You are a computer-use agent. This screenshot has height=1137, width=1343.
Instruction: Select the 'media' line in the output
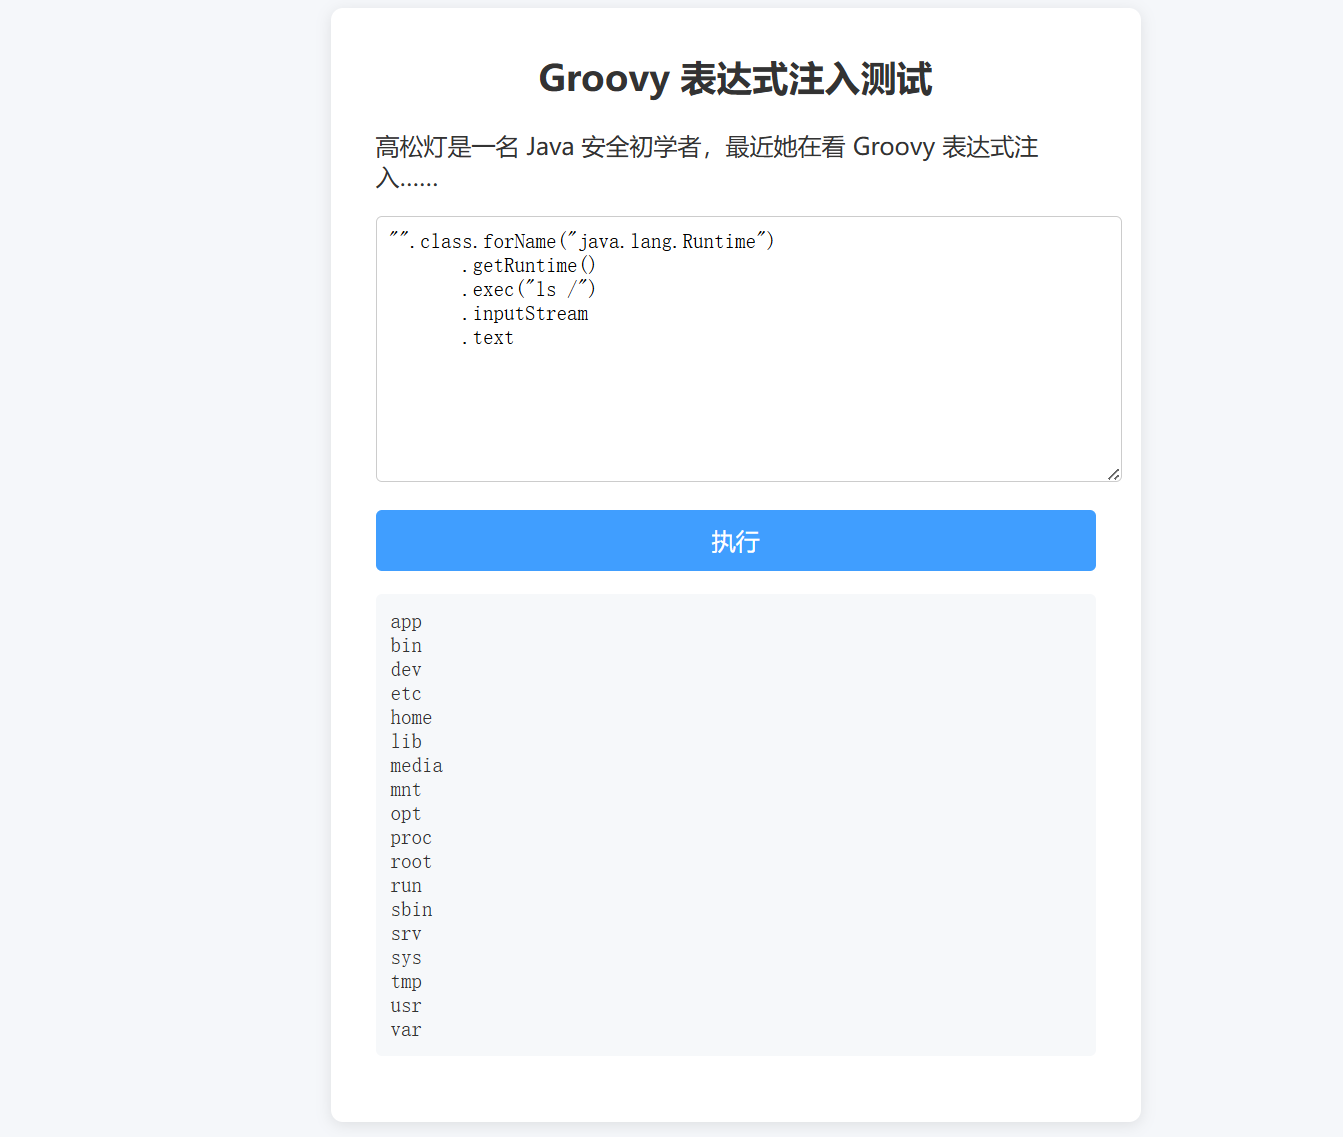[x=416, y=766]
